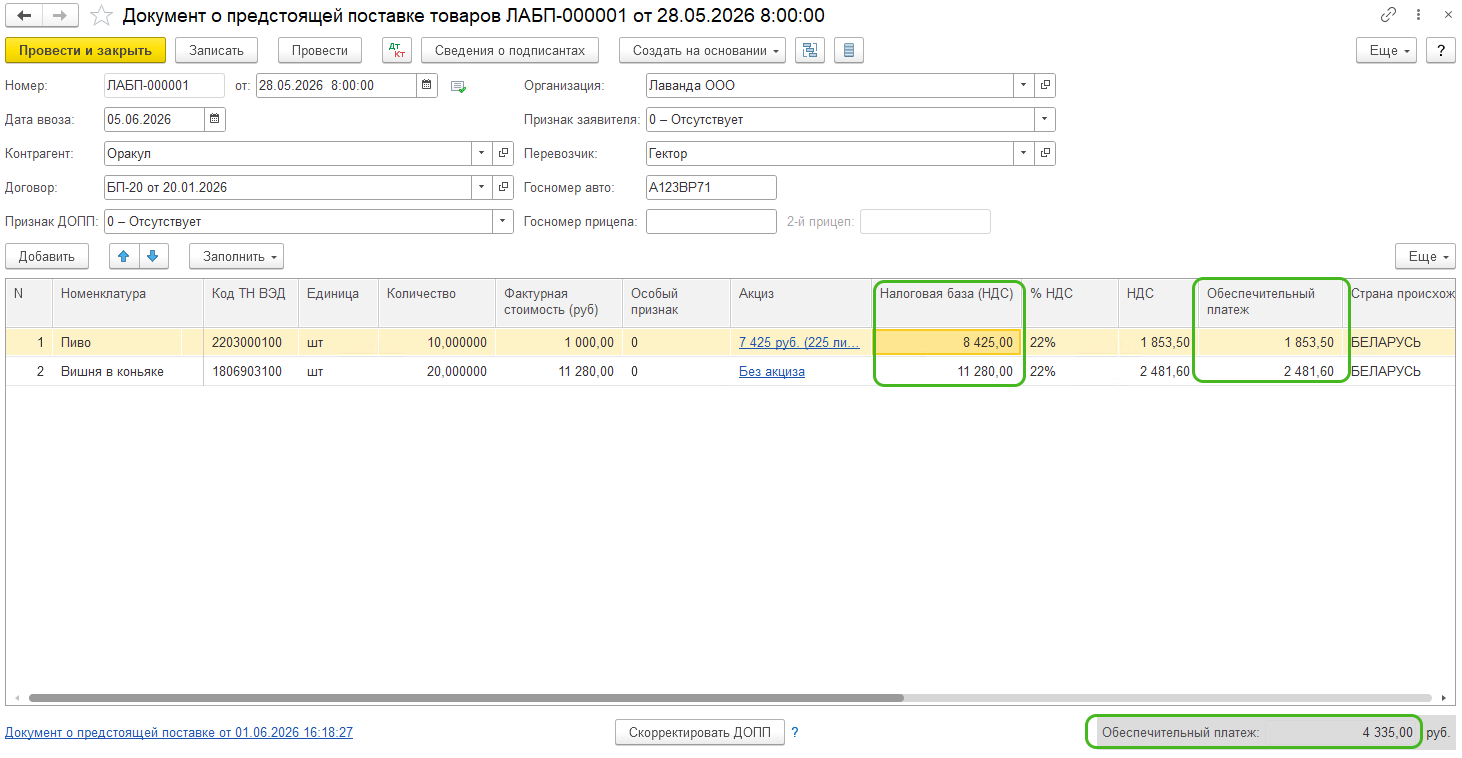Open the Без акциза link

click(772, 372)
